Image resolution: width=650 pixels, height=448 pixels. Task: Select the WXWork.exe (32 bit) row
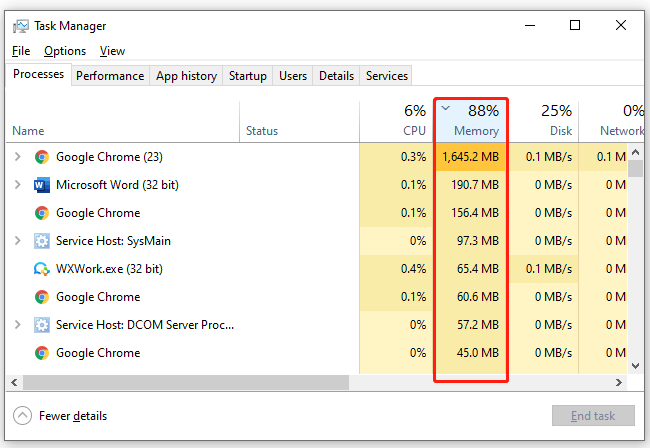pos(316,269)
